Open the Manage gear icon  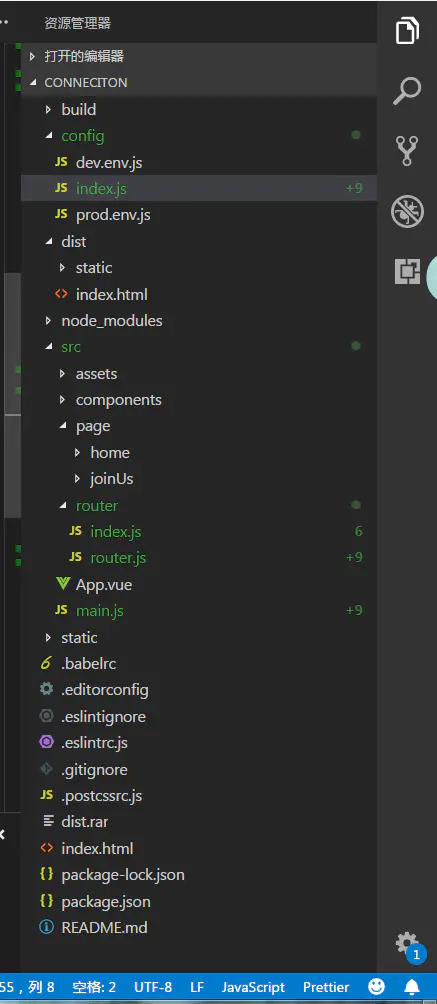(408, 943)
